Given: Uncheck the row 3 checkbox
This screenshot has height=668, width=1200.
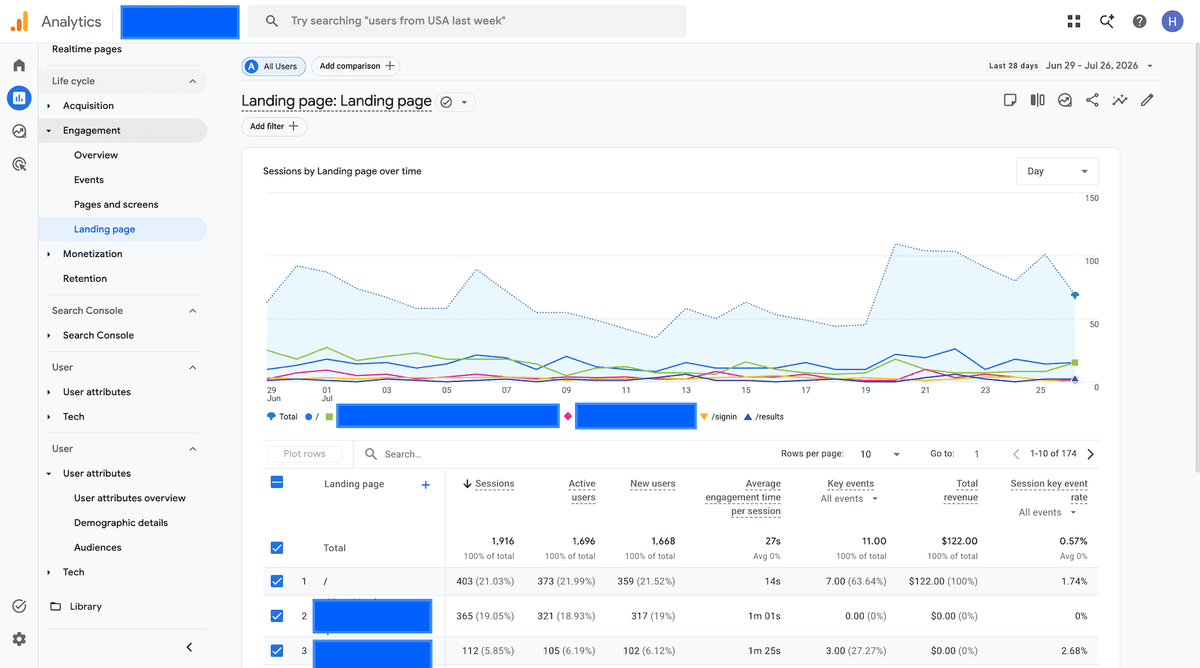Looking at the screenshot, I should [x=277, y=651].
